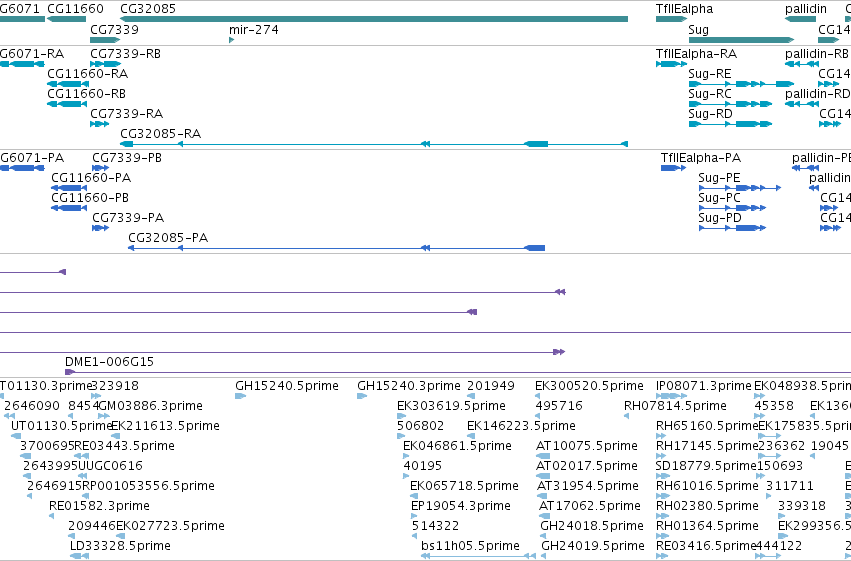Click transcript TfIIEalpha-RA
Screen dimensions: 851x561
tap(696, 54)
